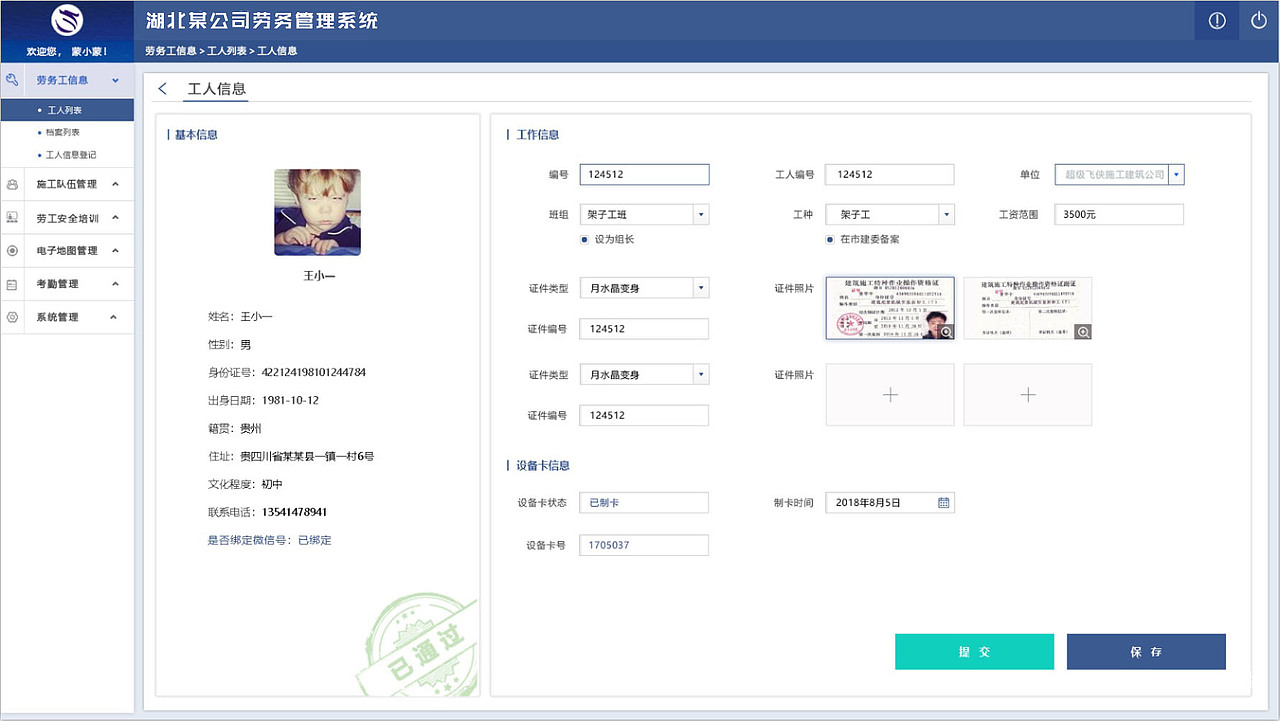The image size is (1280, 721).
Task: Add photo in first empty upload box
Action: tap(890, 395)
